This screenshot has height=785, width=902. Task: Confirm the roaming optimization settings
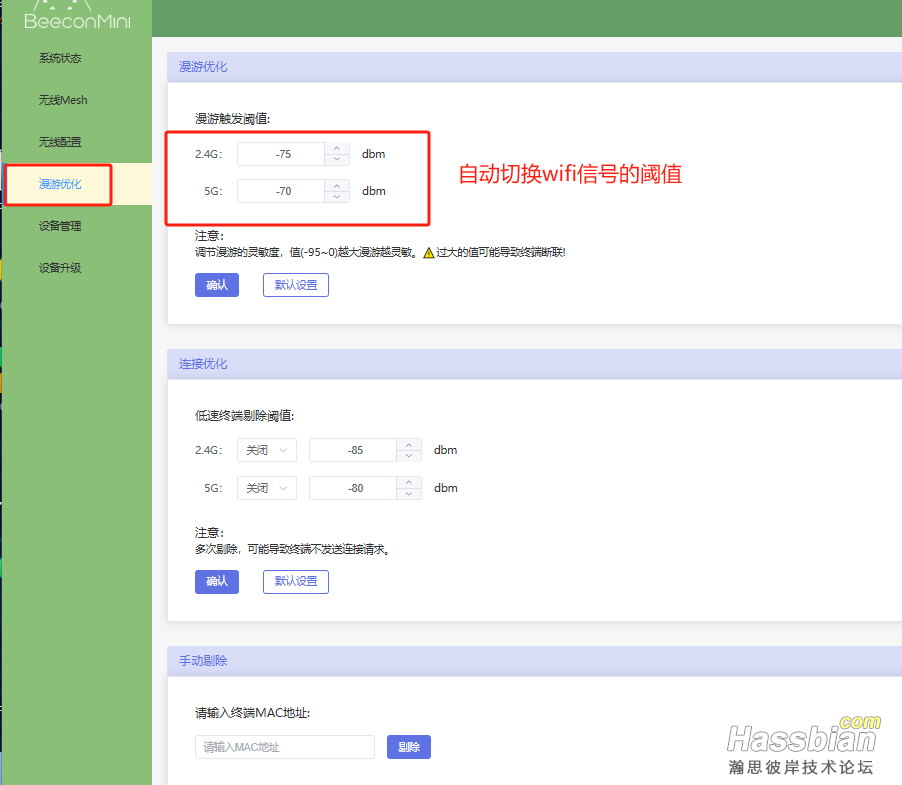coord(217,285)
